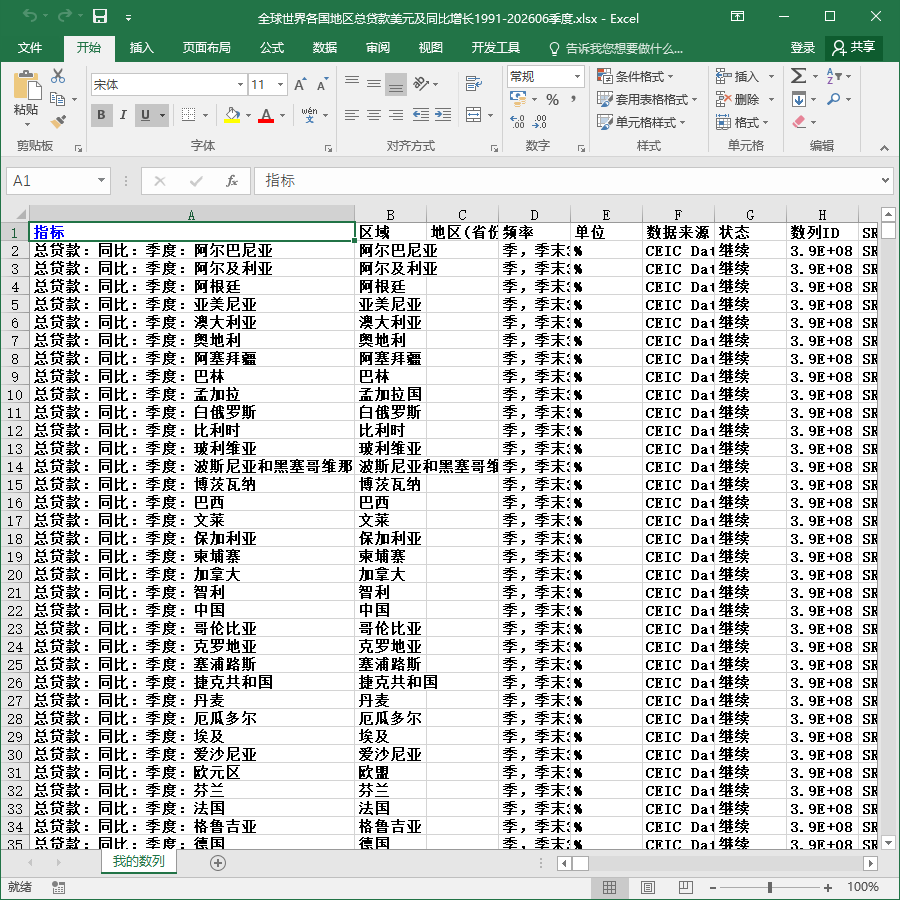Switch to the 公式 ribbon tab
The height and width of the screenshot is (900, 900).
tap(271, 48)
